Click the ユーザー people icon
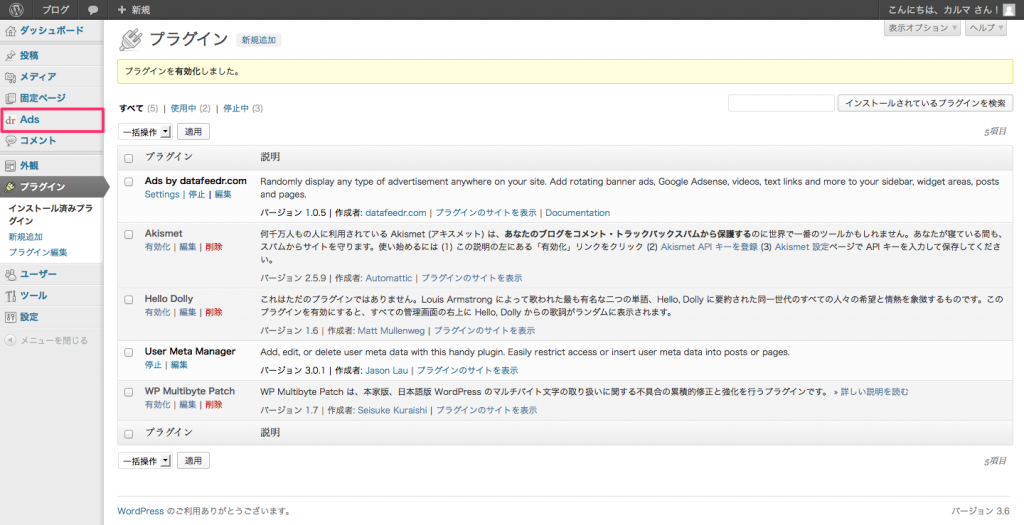This screenshot has width=1024, height=525. (10, 275)
